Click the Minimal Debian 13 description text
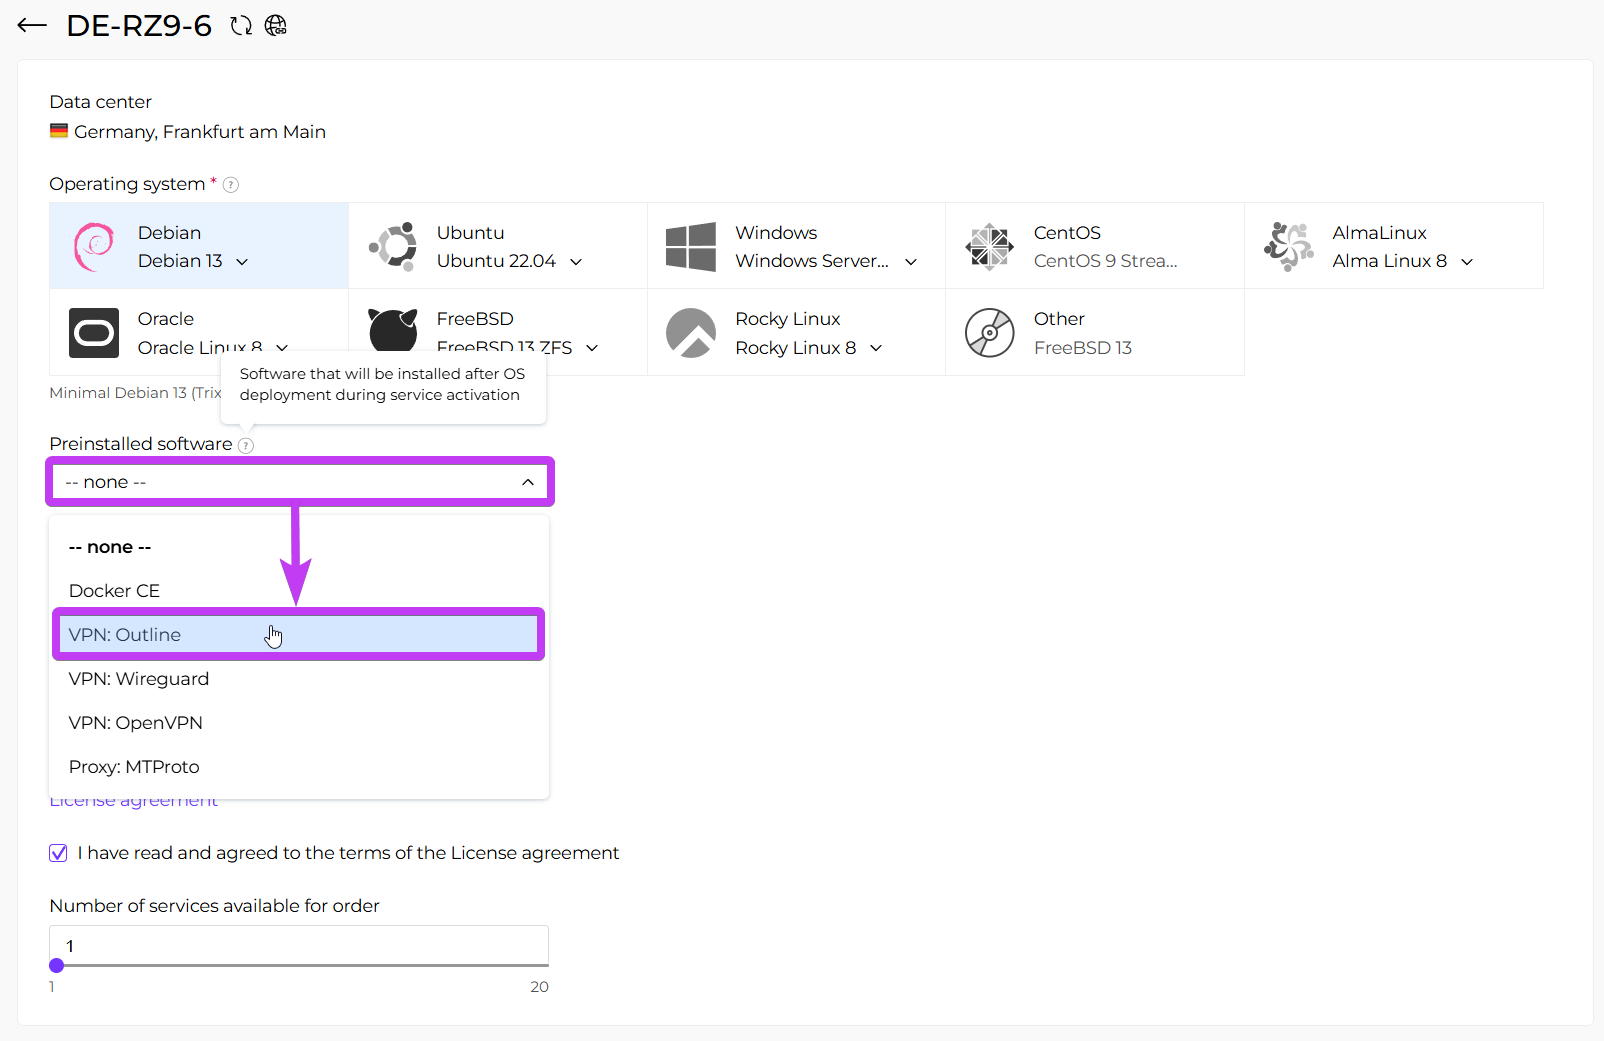1604x1041 pixels. [136, 393]
